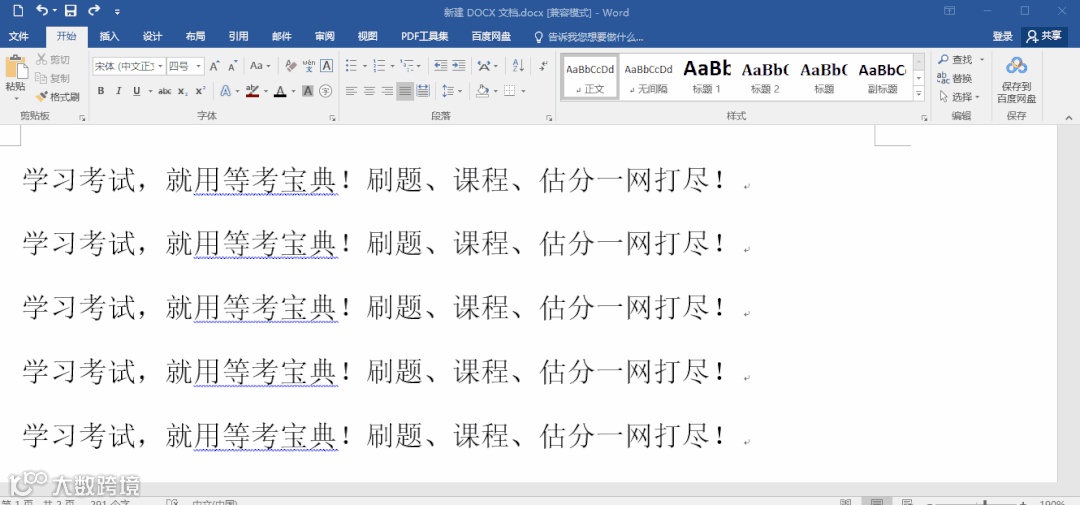Image resolution: width=1080 pixels, height=505 pixels.
Task: Click the 选择 (Select) button
Action: [959, 97]
